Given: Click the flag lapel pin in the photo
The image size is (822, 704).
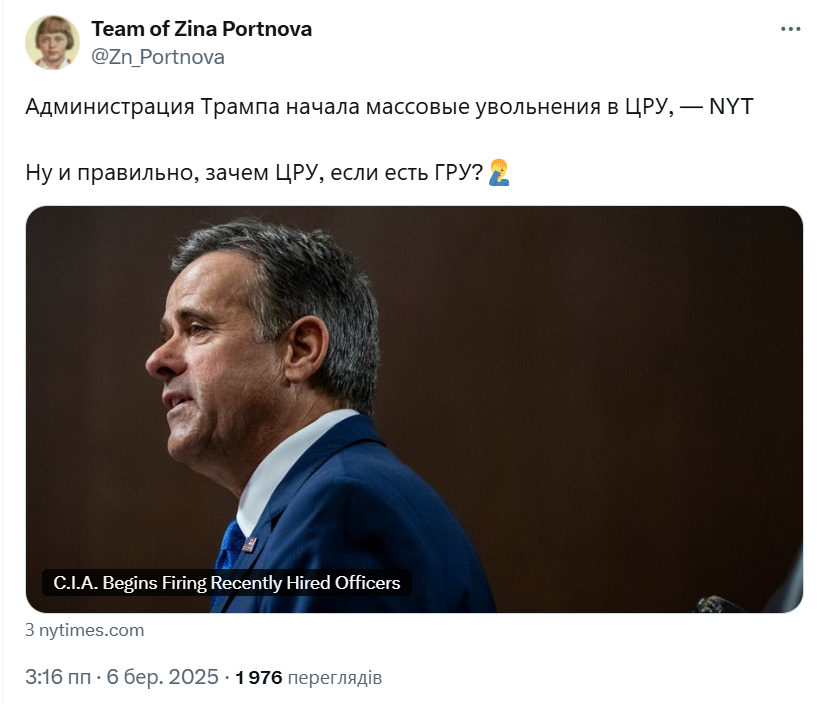Looking at the screenshot, I should (249, 544).
